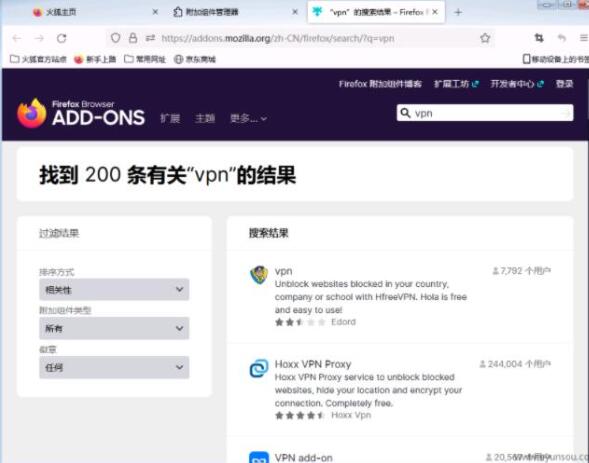Click the 244,004 个用户 count
Viewport: 589px width, 463px height.
[515, 364]
